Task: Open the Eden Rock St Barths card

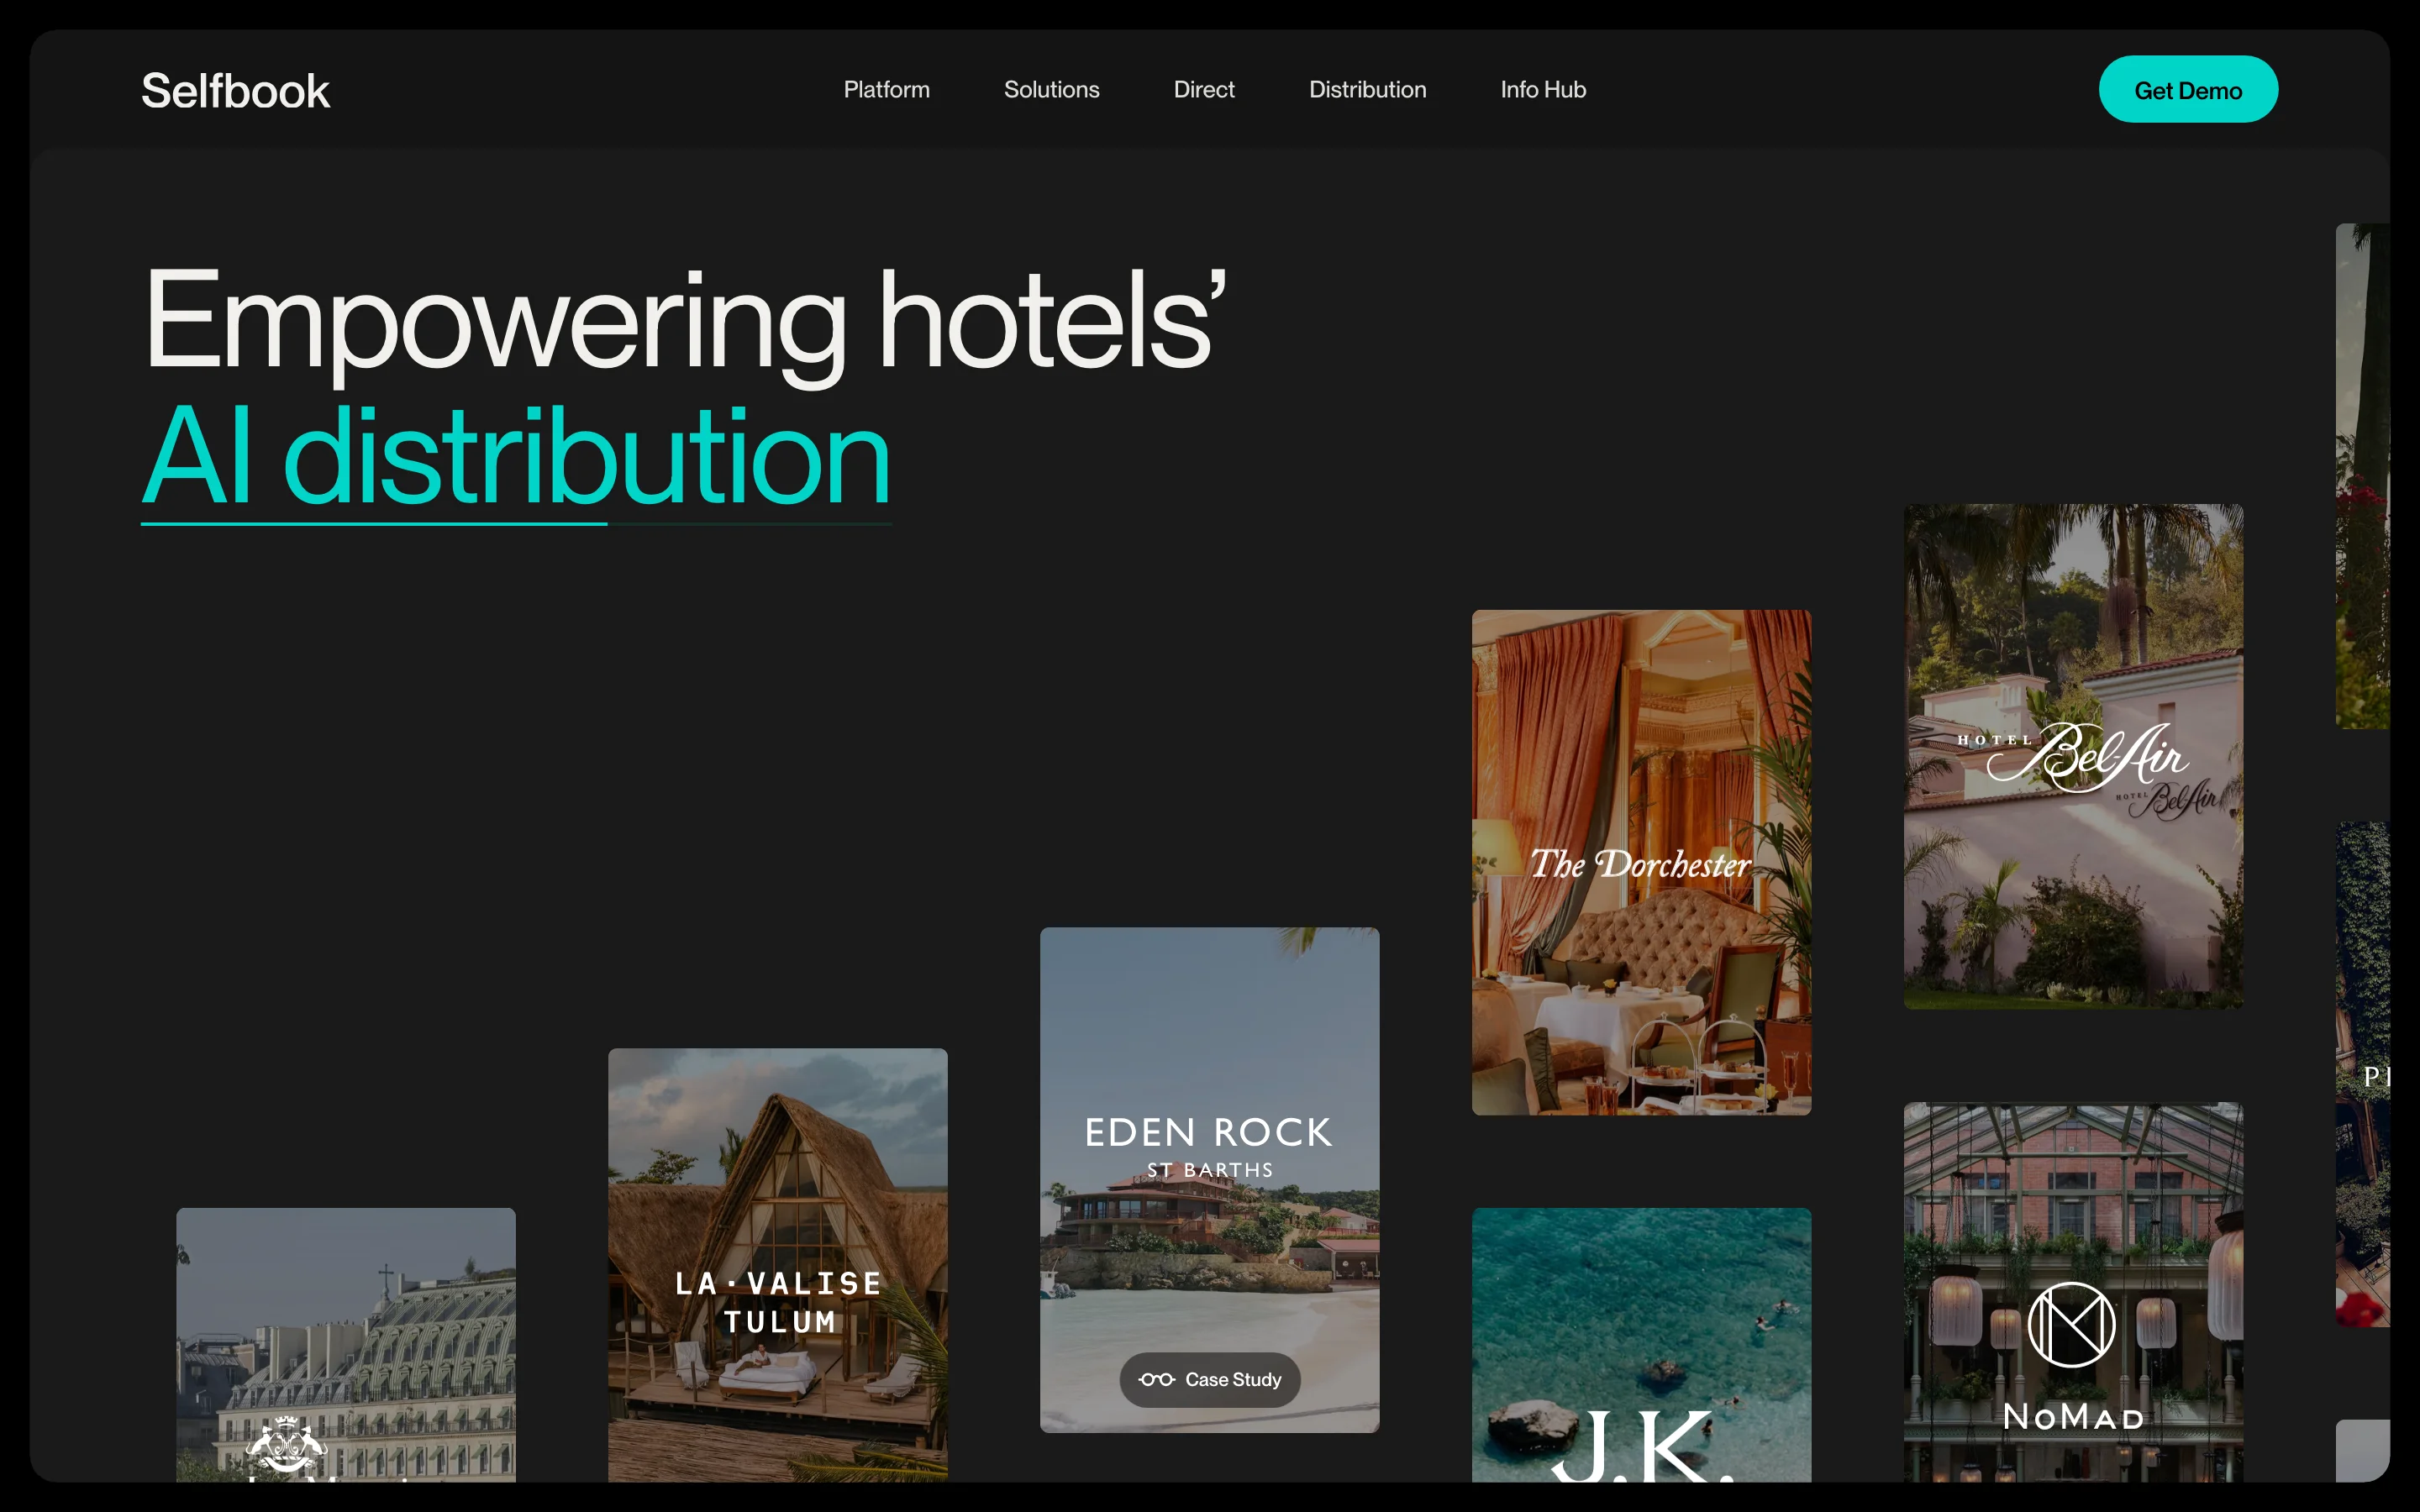Action: (1209, 1179)
